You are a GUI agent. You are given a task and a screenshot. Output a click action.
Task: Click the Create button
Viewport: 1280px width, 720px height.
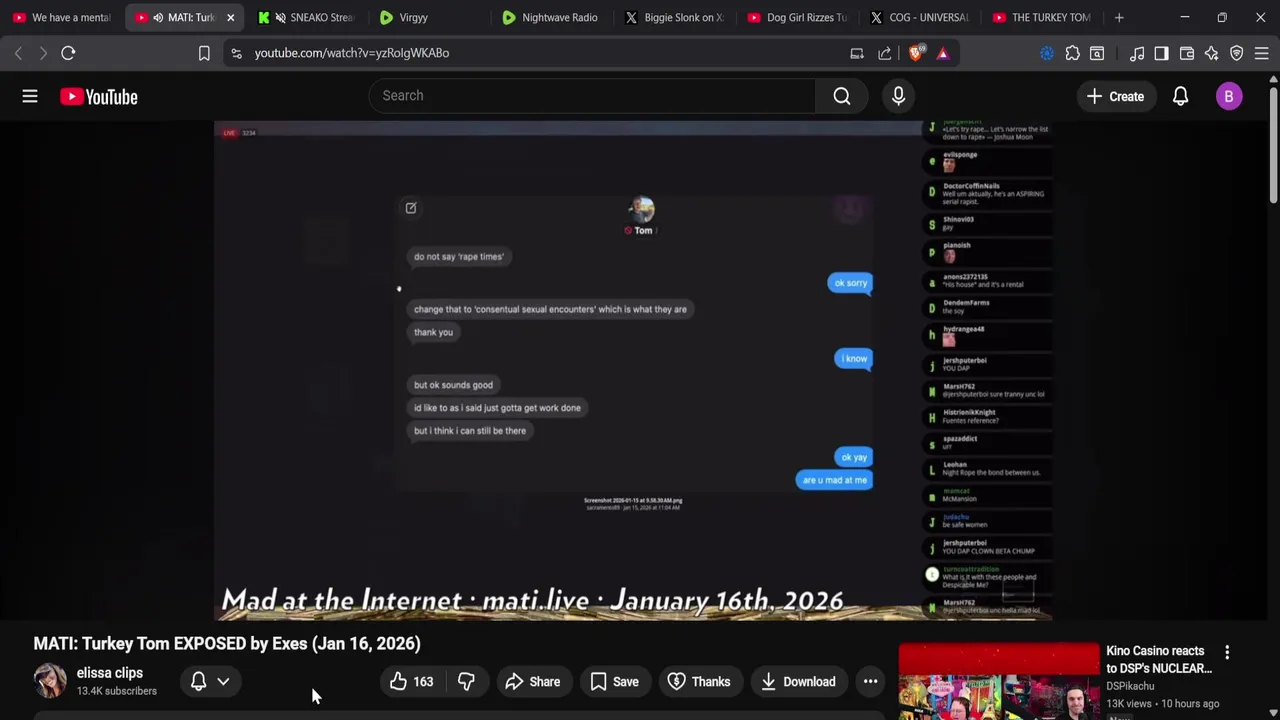click(x=1115, y=97)
